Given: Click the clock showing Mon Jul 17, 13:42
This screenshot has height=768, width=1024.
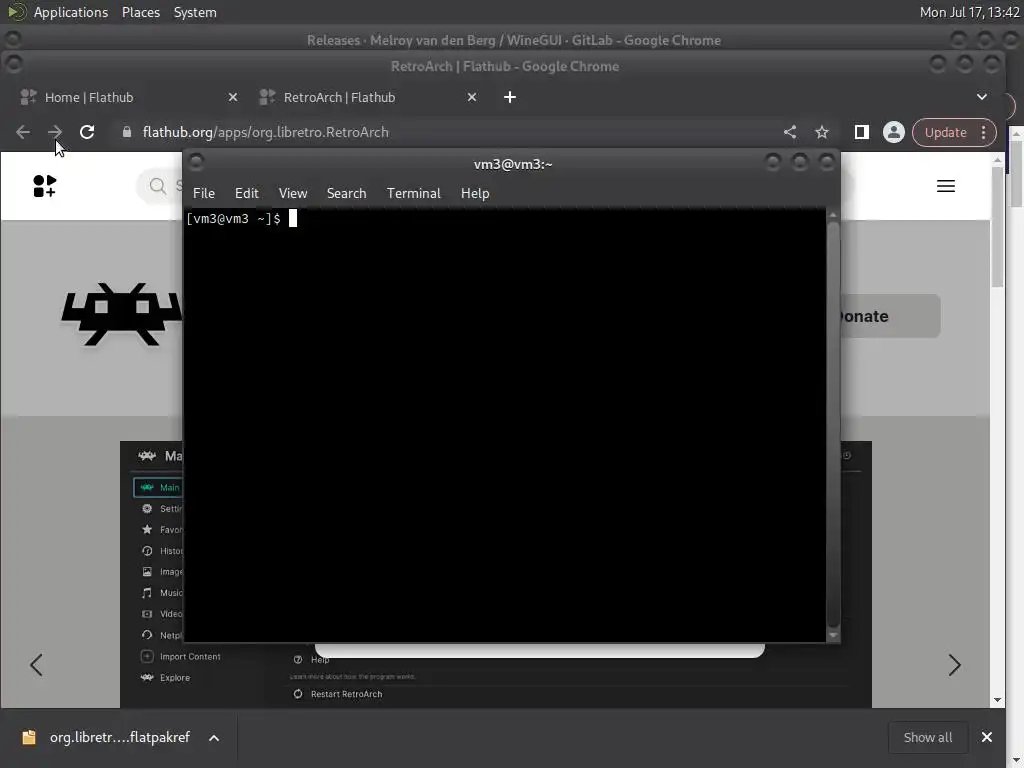Looking at the screenshot, I should 969,12.
